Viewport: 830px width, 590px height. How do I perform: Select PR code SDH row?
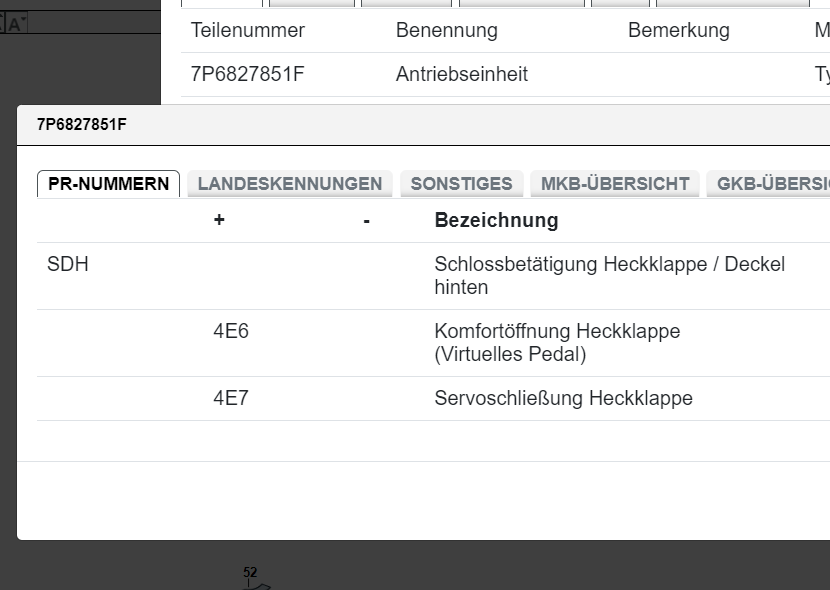(x=67, y=265)
